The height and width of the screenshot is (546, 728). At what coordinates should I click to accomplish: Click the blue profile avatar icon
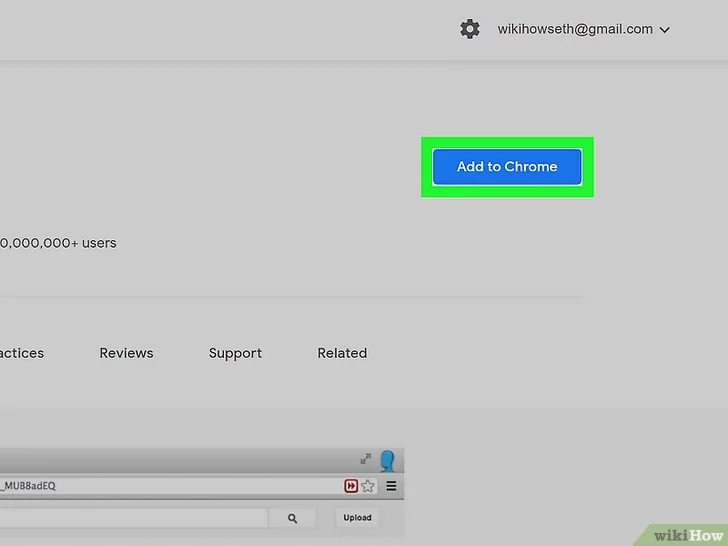click(x=388, y=461)
